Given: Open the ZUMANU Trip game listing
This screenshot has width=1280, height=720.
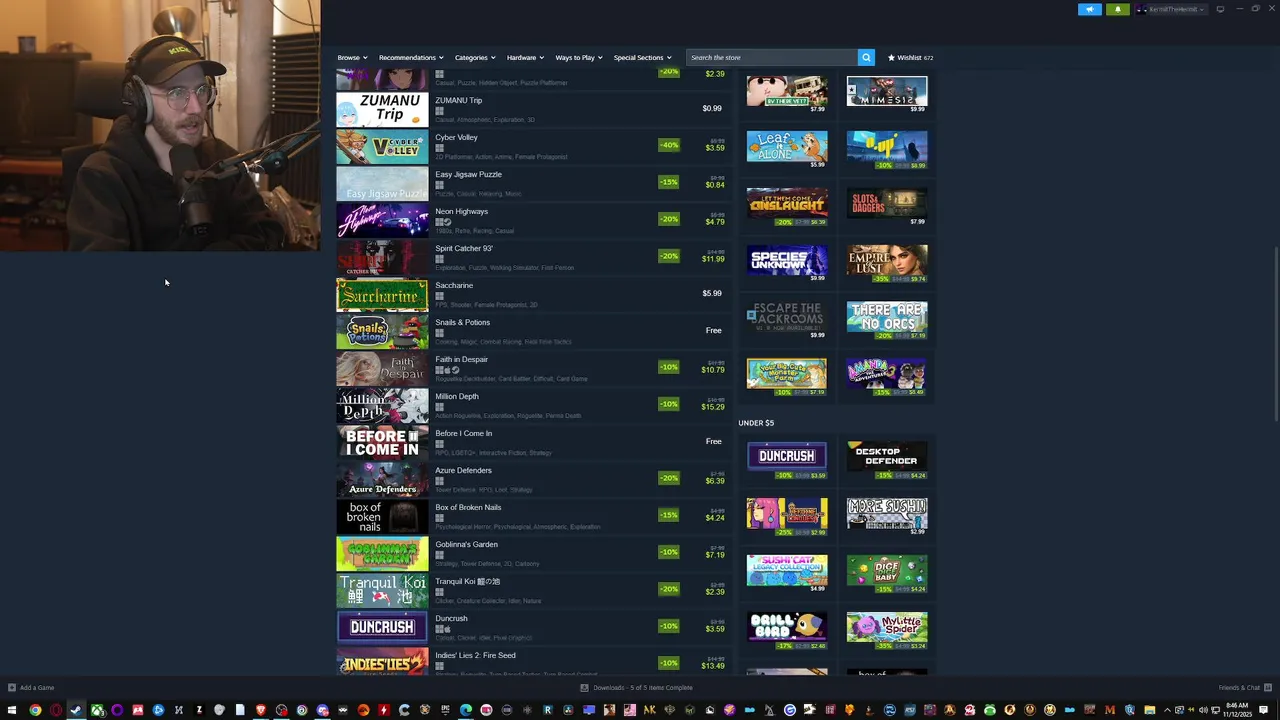Looking at the screenshot, I should pos(532,108).
